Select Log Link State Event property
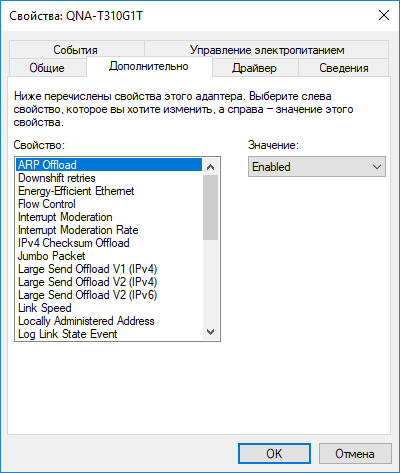 point(109,334)
